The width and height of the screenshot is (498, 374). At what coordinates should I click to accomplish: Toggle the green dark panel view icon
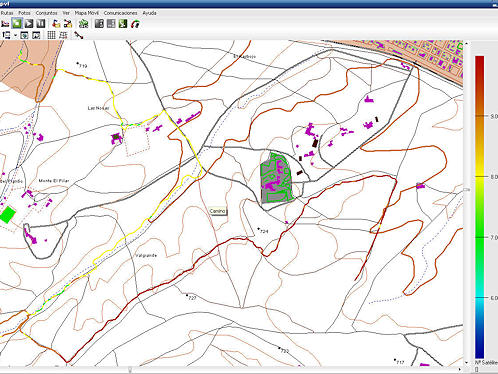123,23
